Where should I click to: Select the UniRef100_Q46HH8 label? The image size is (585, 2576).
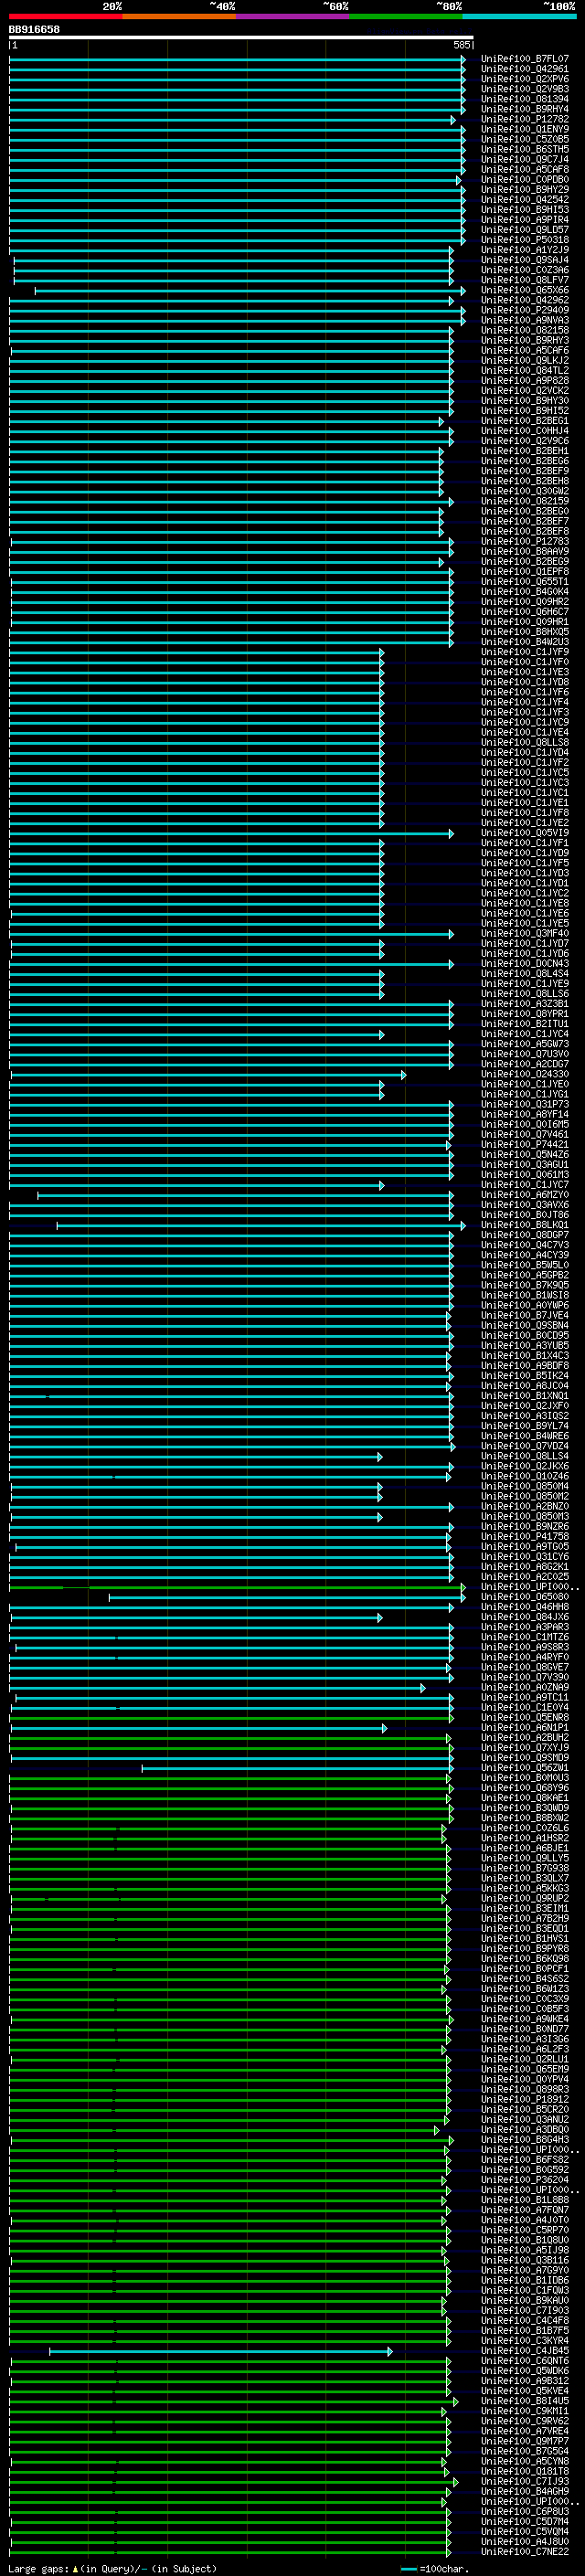click(x=524, y=1607)
